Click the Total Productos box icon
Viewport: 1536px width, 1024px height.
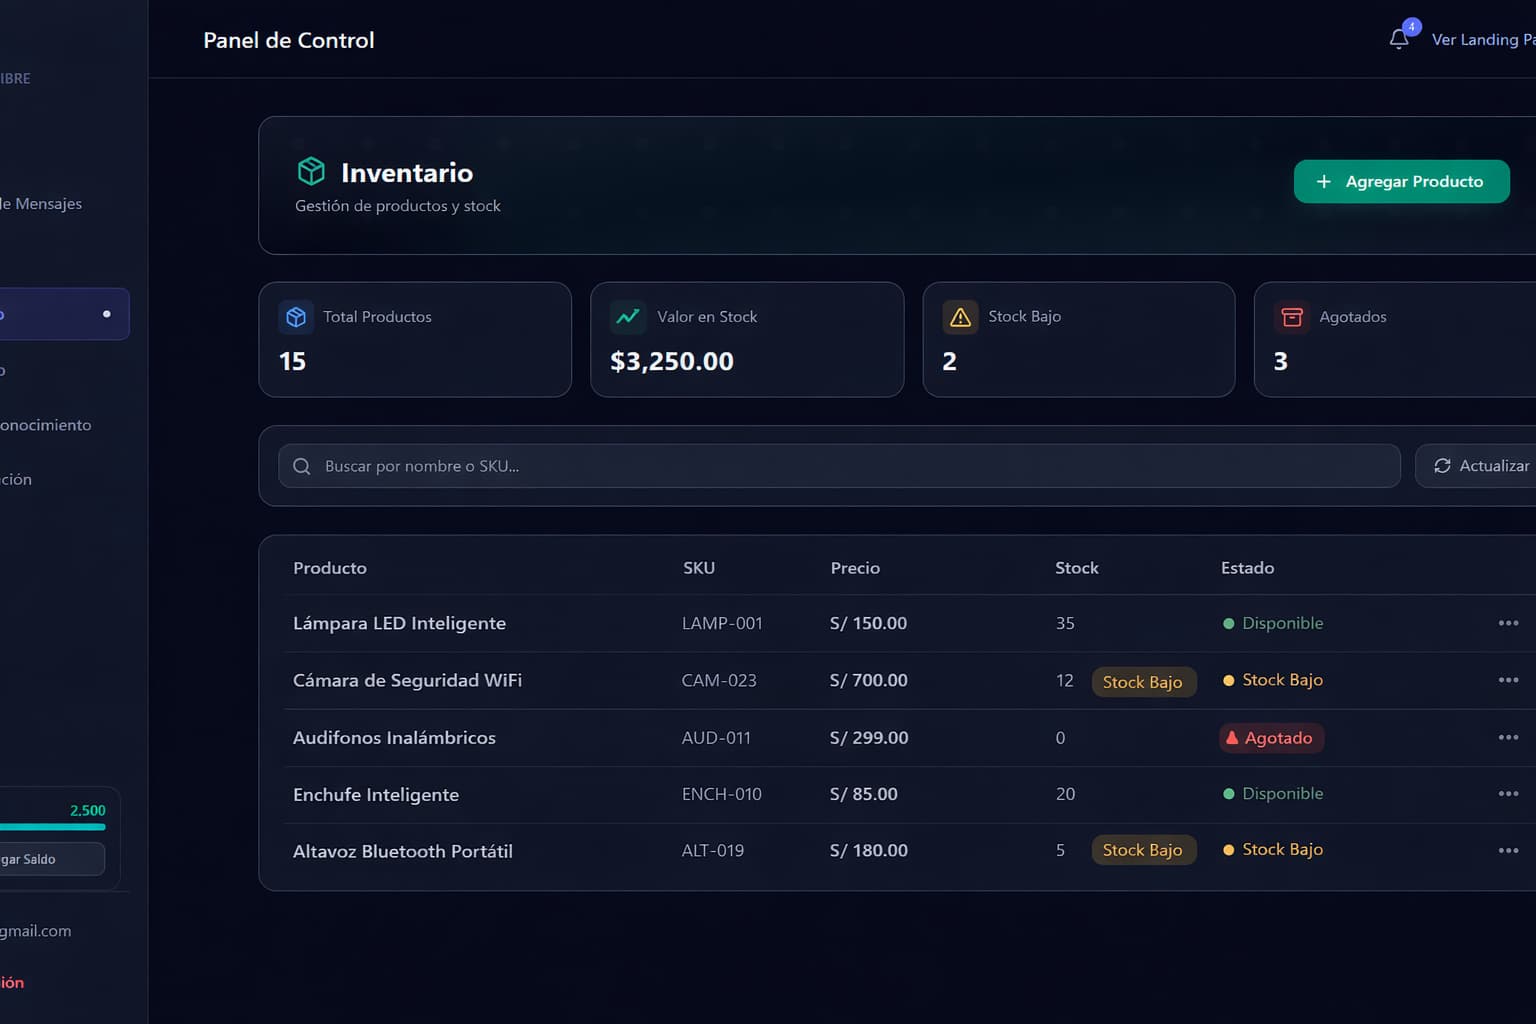[x=296, y=317]
